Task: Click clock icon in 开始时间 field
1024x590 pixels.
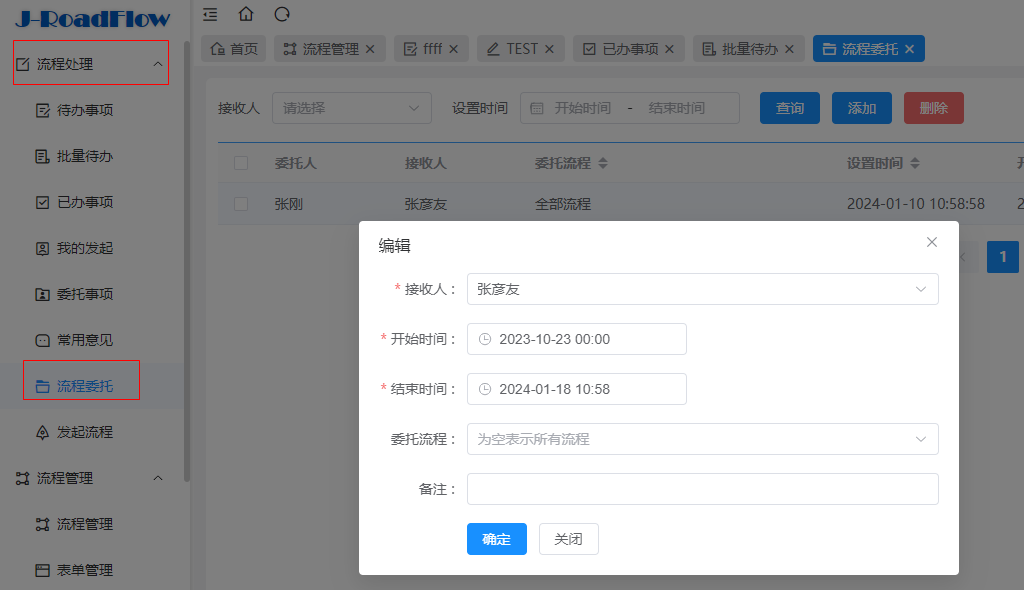Action: point(485,339)
